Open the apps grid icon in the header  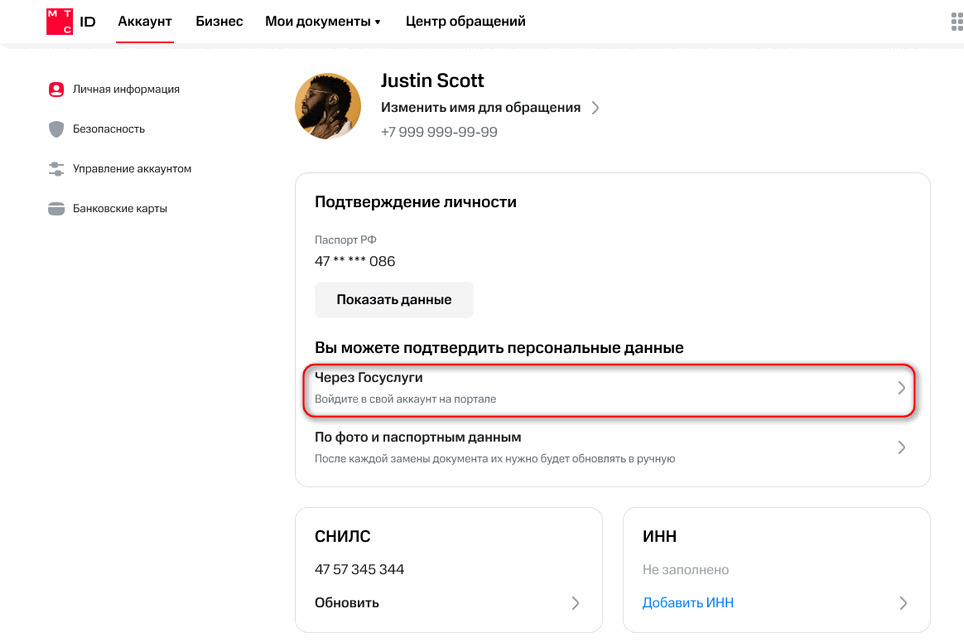957,22
